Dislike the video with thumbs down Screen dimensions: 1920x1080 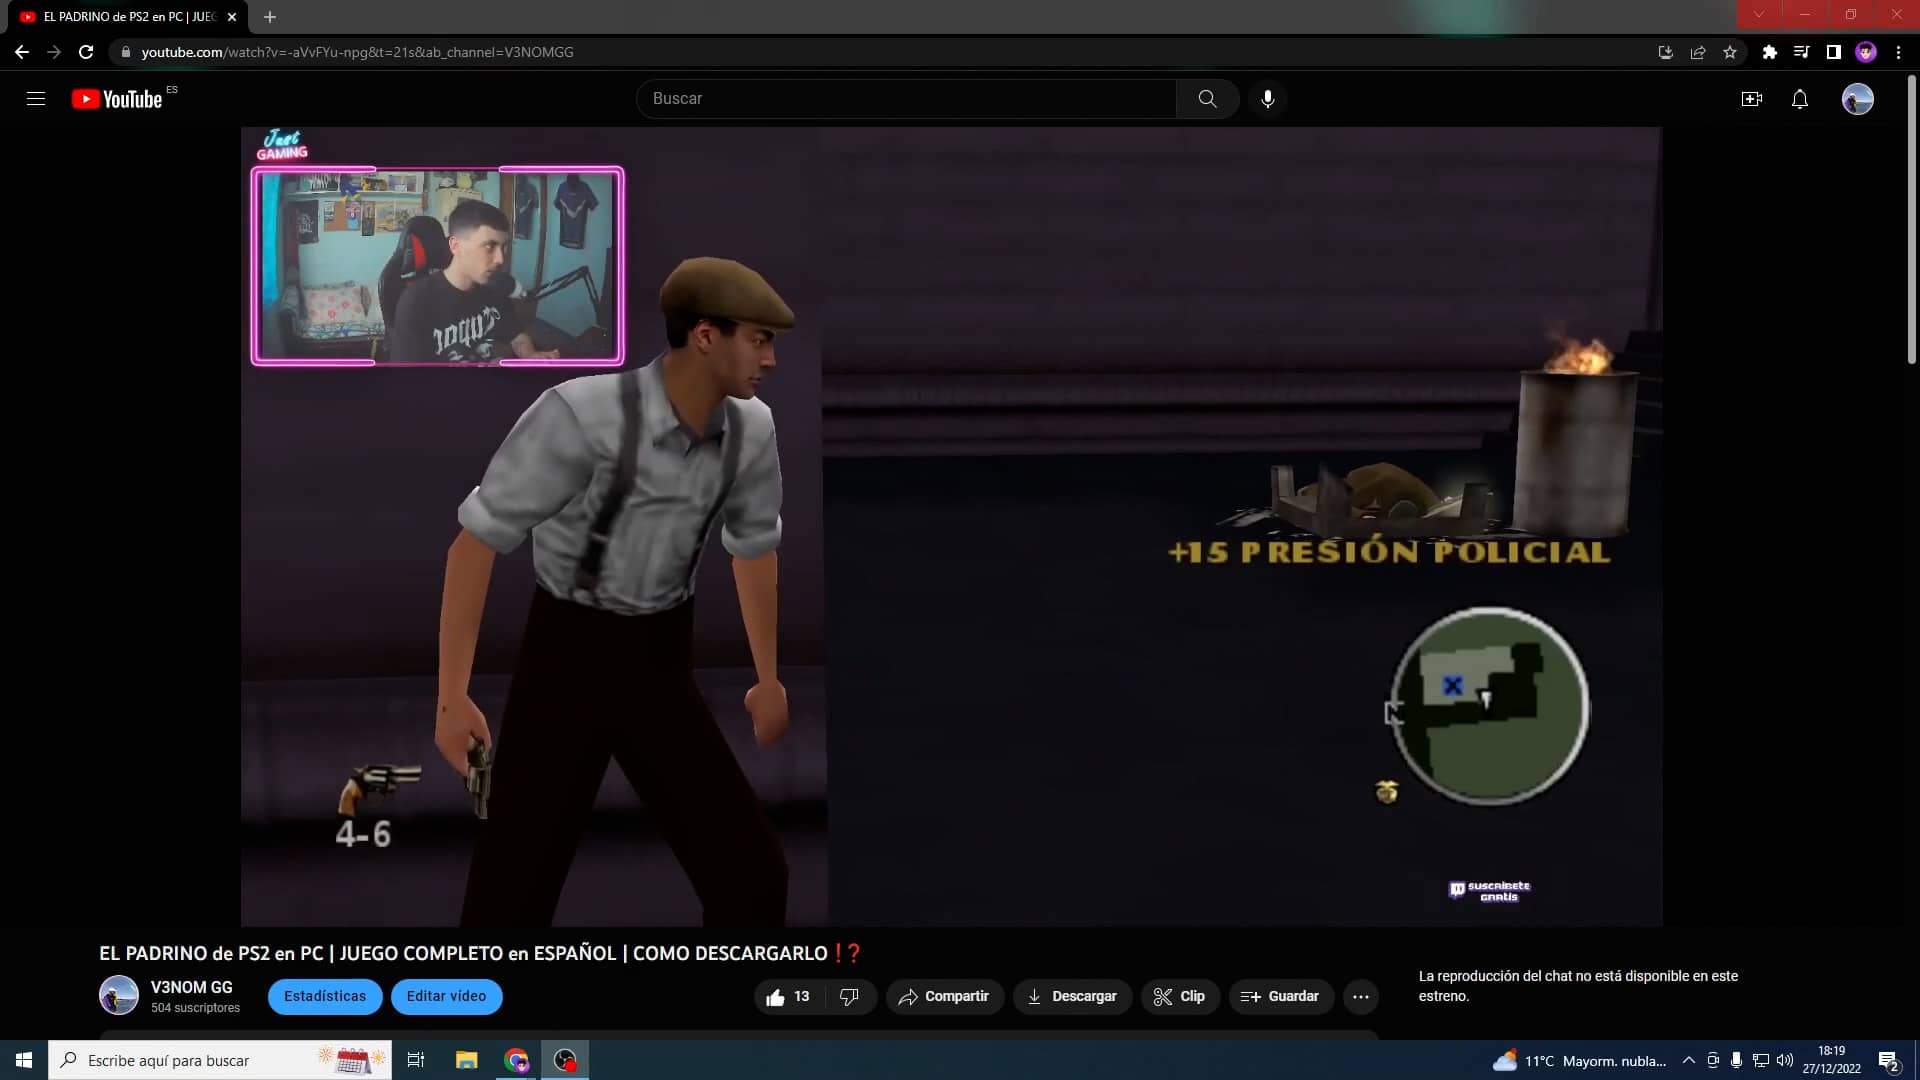(x=849, y=997)
